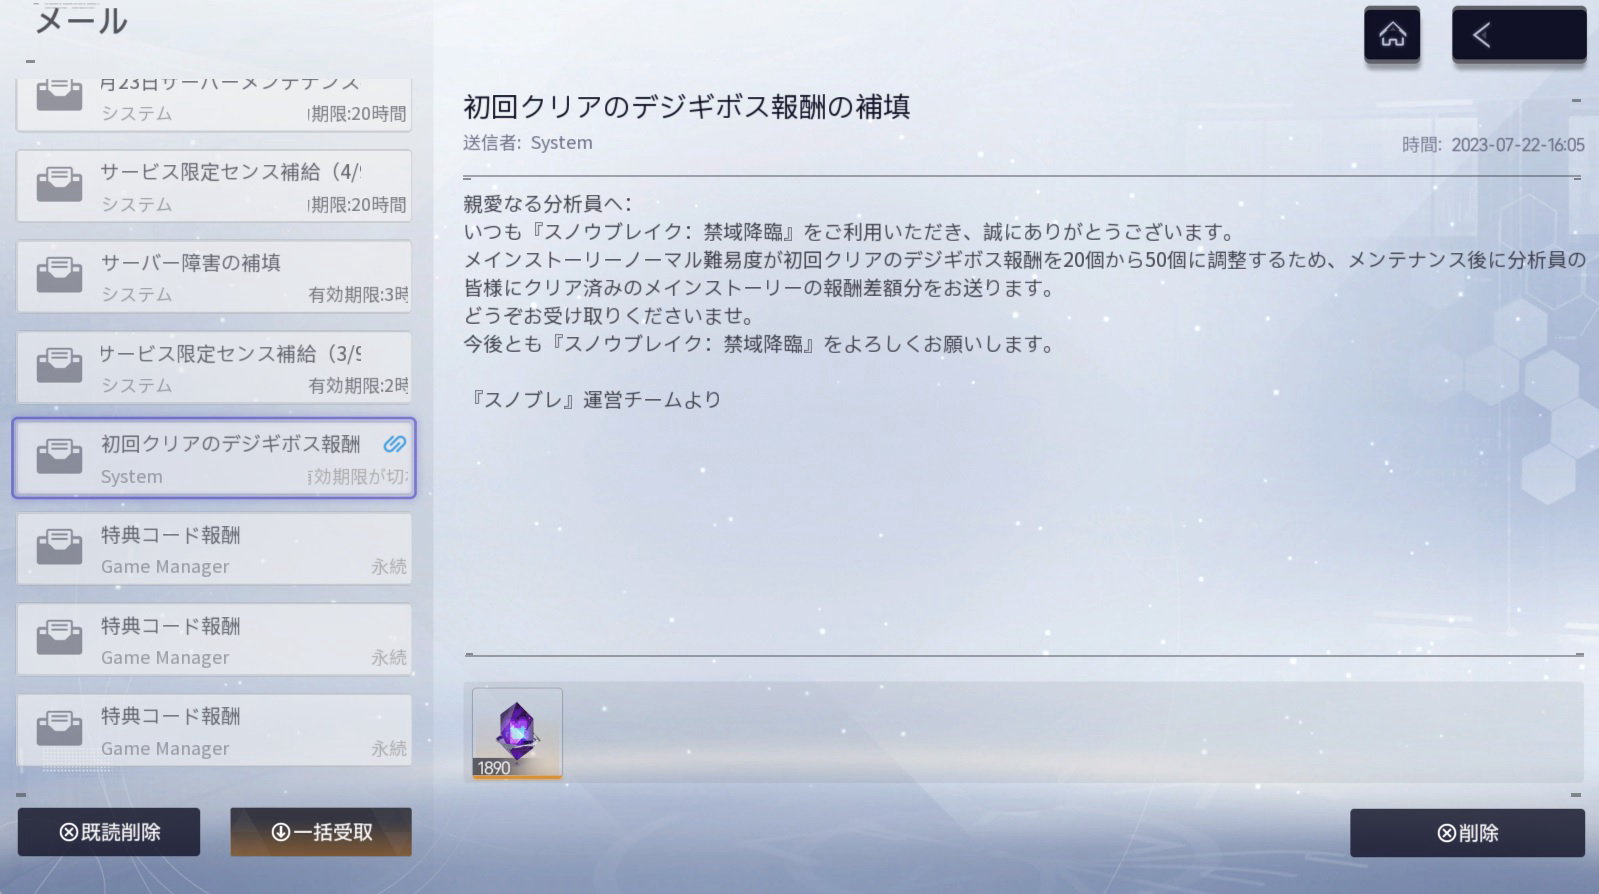This screenshot has width=1599, height=894.
Task: Click the 1890 quantity label on the reward
Action: pyautogui.click(x=494, y=768)
